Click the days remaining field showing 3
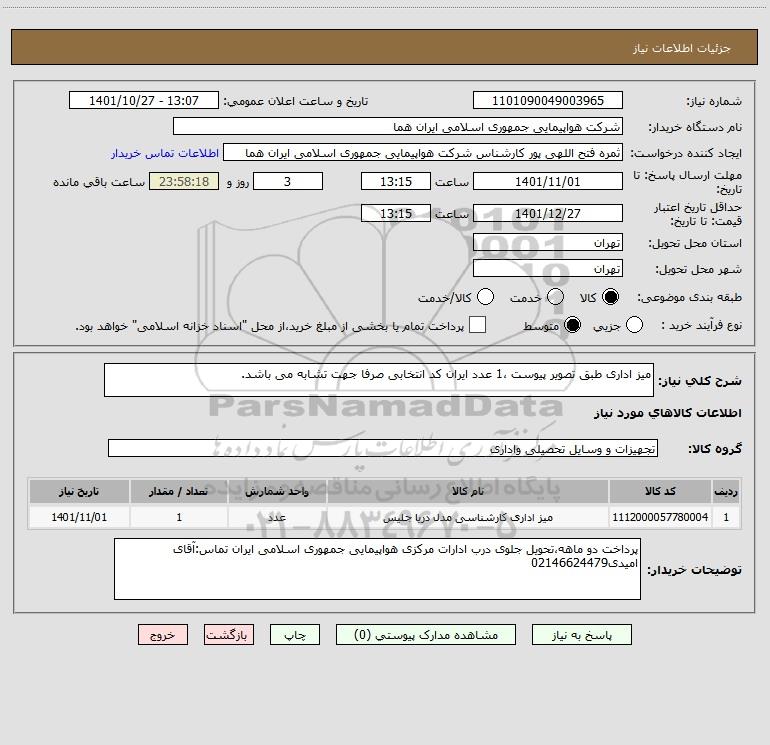Viewport: 770px width, 745px height. 288,181
